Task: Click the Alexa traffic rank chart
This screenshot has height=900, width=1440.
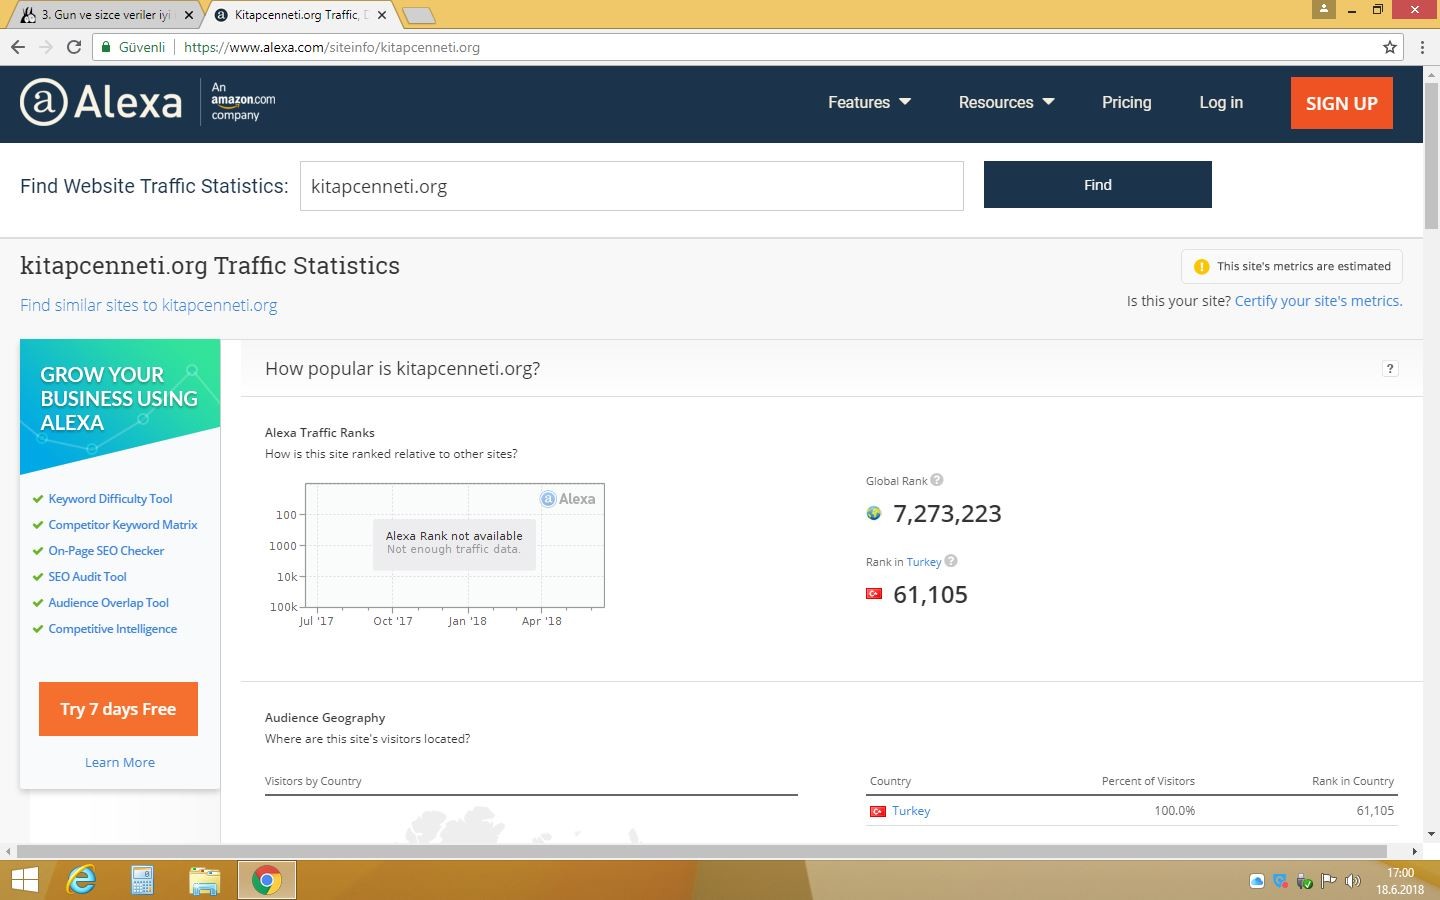Action: click(x=455, y=545)
